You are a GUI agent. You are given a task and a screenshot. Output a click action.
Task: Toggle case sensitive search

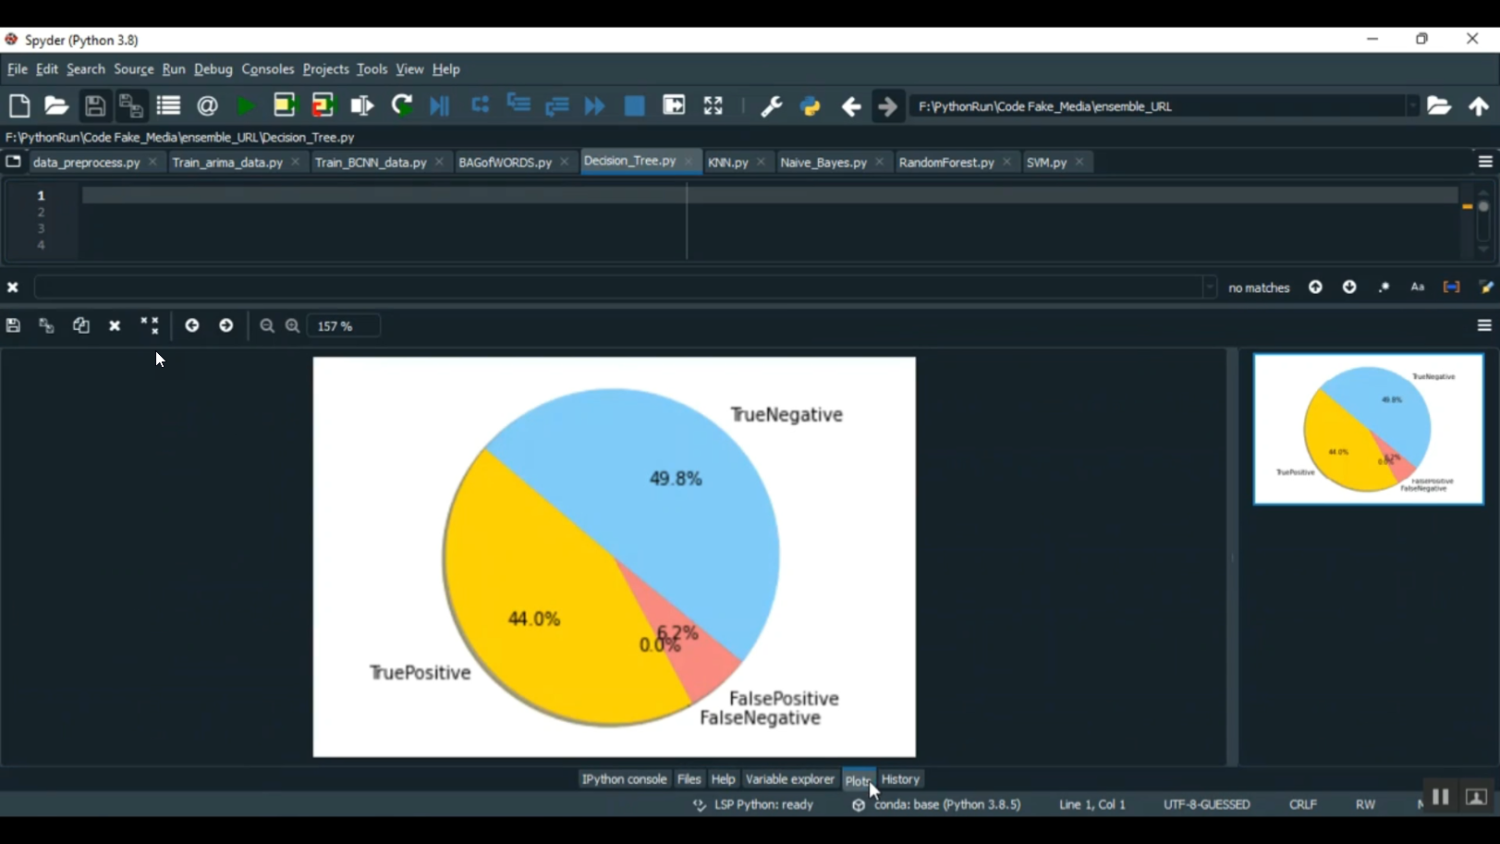(1417, 287)
